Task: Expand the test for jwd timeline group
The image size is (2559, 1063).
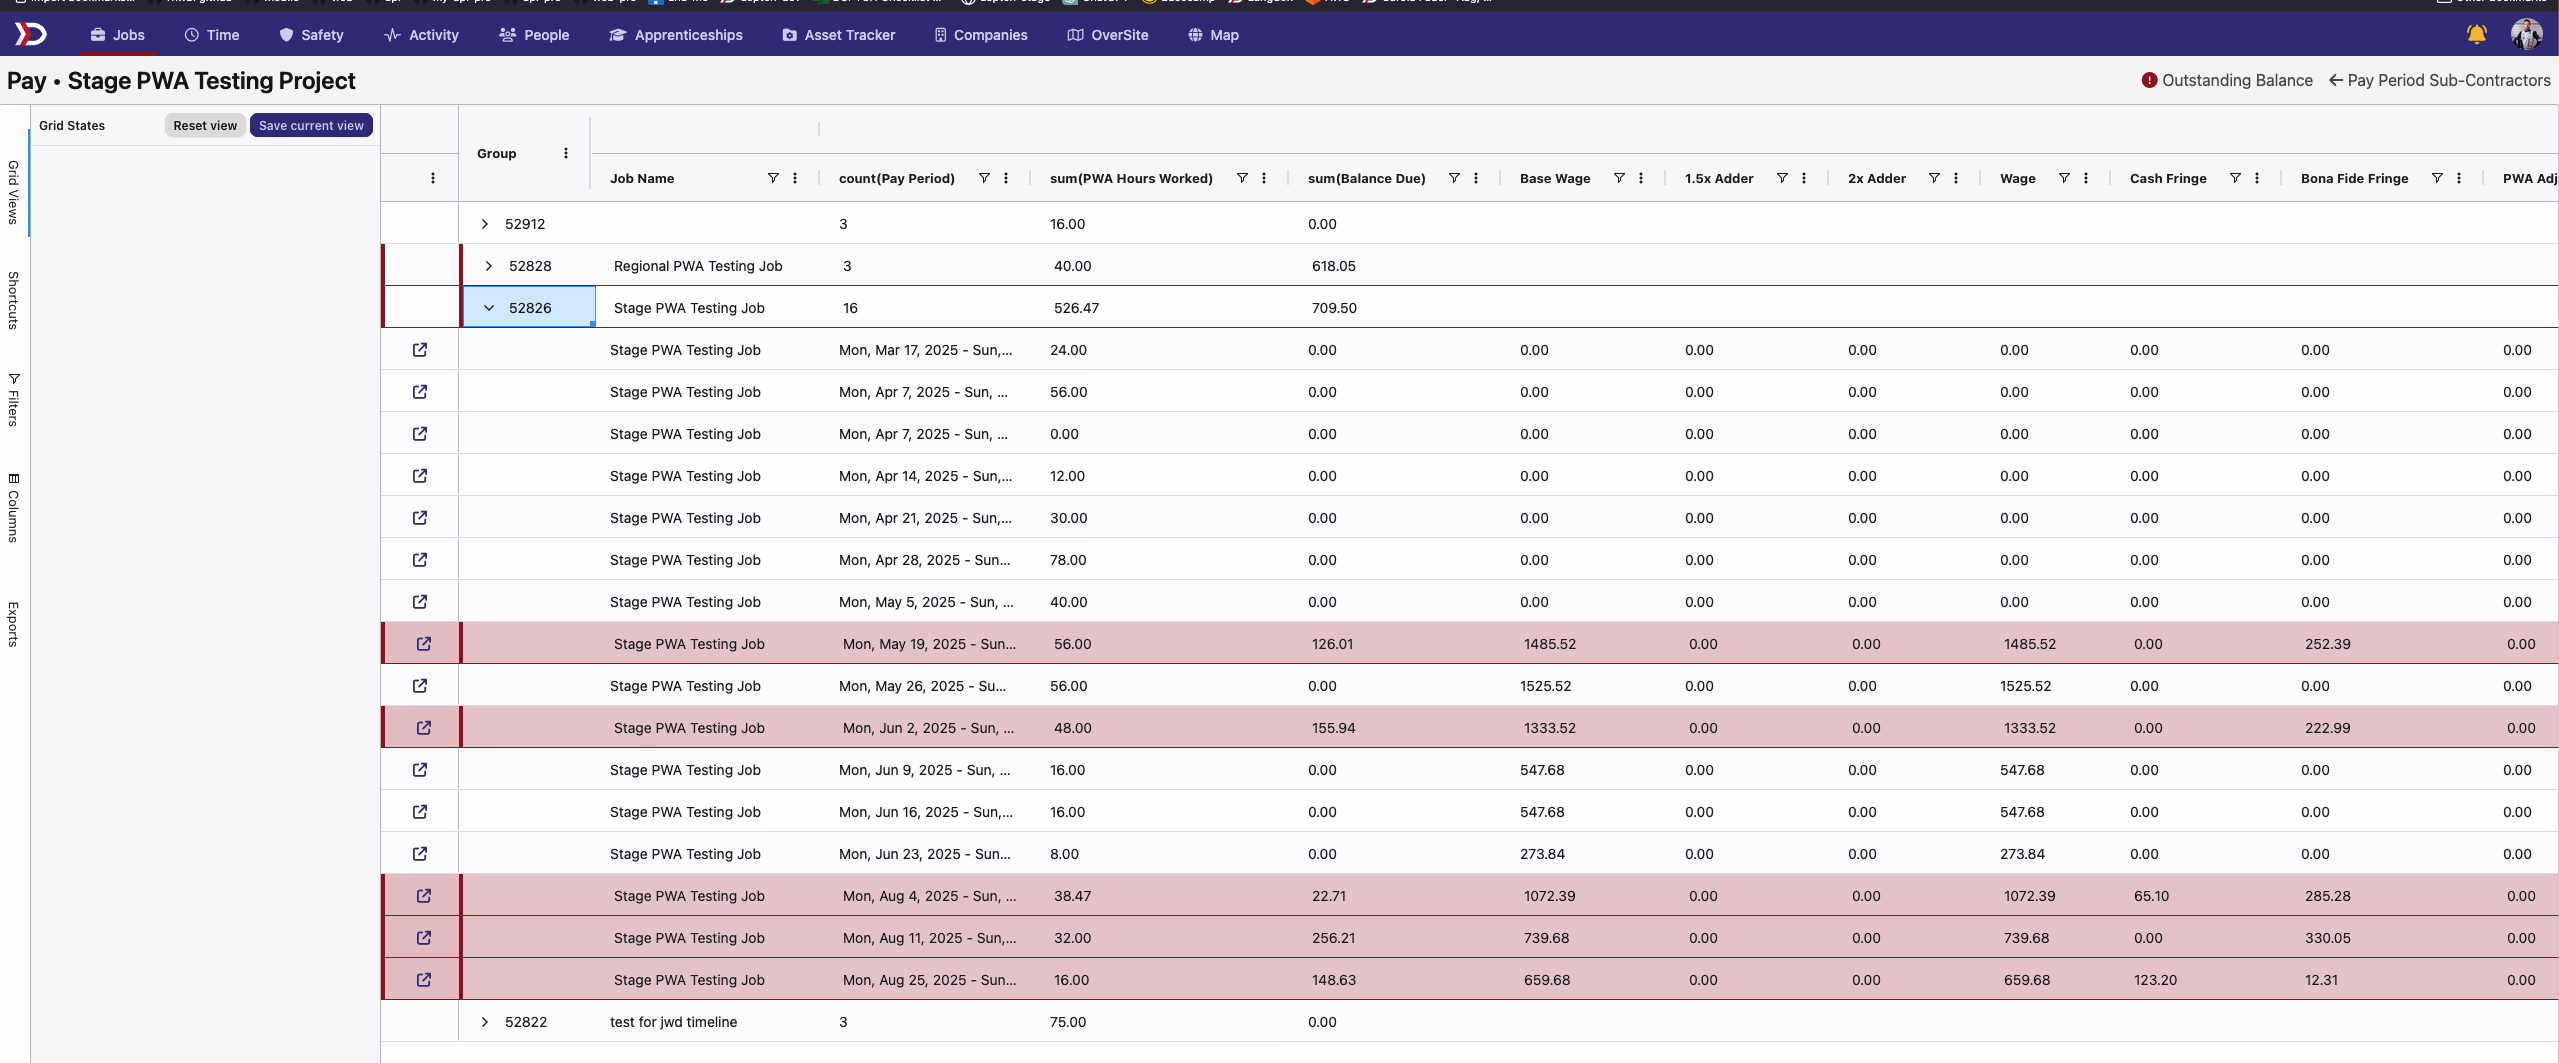Action: coord(485,1022)
